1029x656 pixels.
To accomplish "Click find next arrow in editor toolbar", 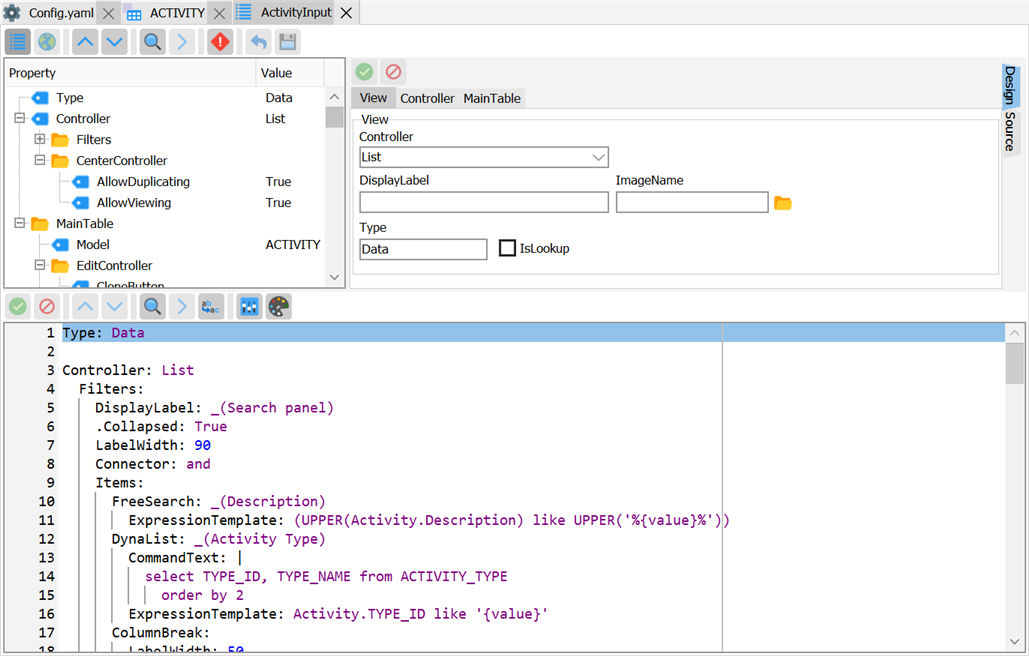I will point(182,306).
